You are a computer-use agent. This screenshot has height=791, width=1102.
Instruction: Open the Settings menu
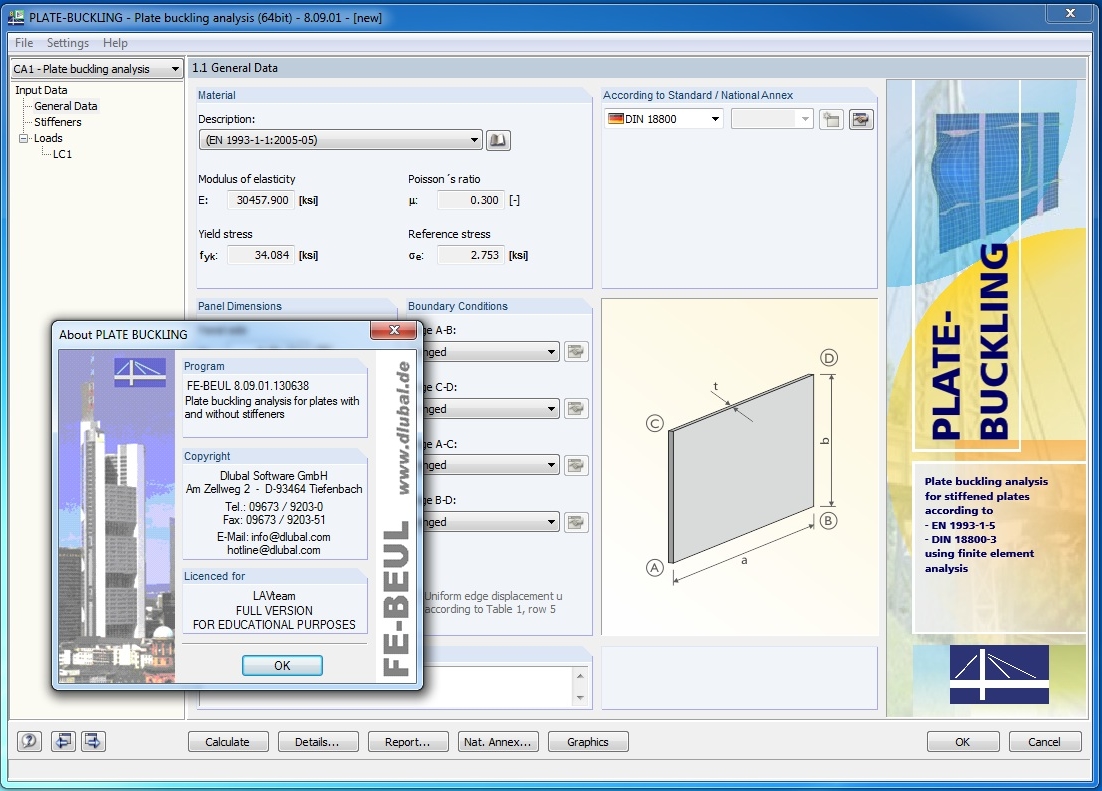click(x=67, y=43)
